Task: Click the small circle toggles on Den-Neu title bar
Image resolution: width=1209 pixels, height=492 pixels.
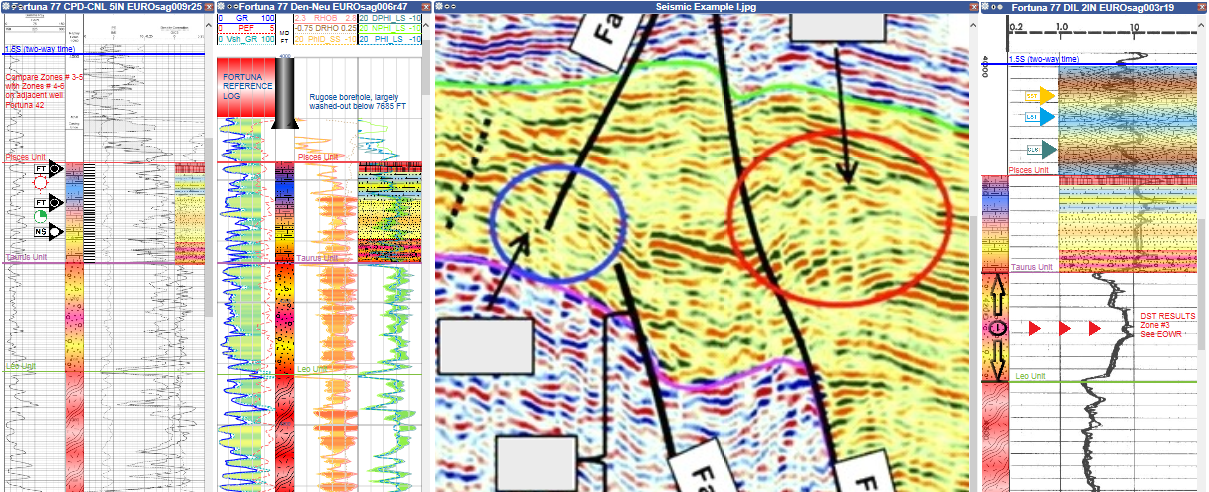Action: (231, 7)
